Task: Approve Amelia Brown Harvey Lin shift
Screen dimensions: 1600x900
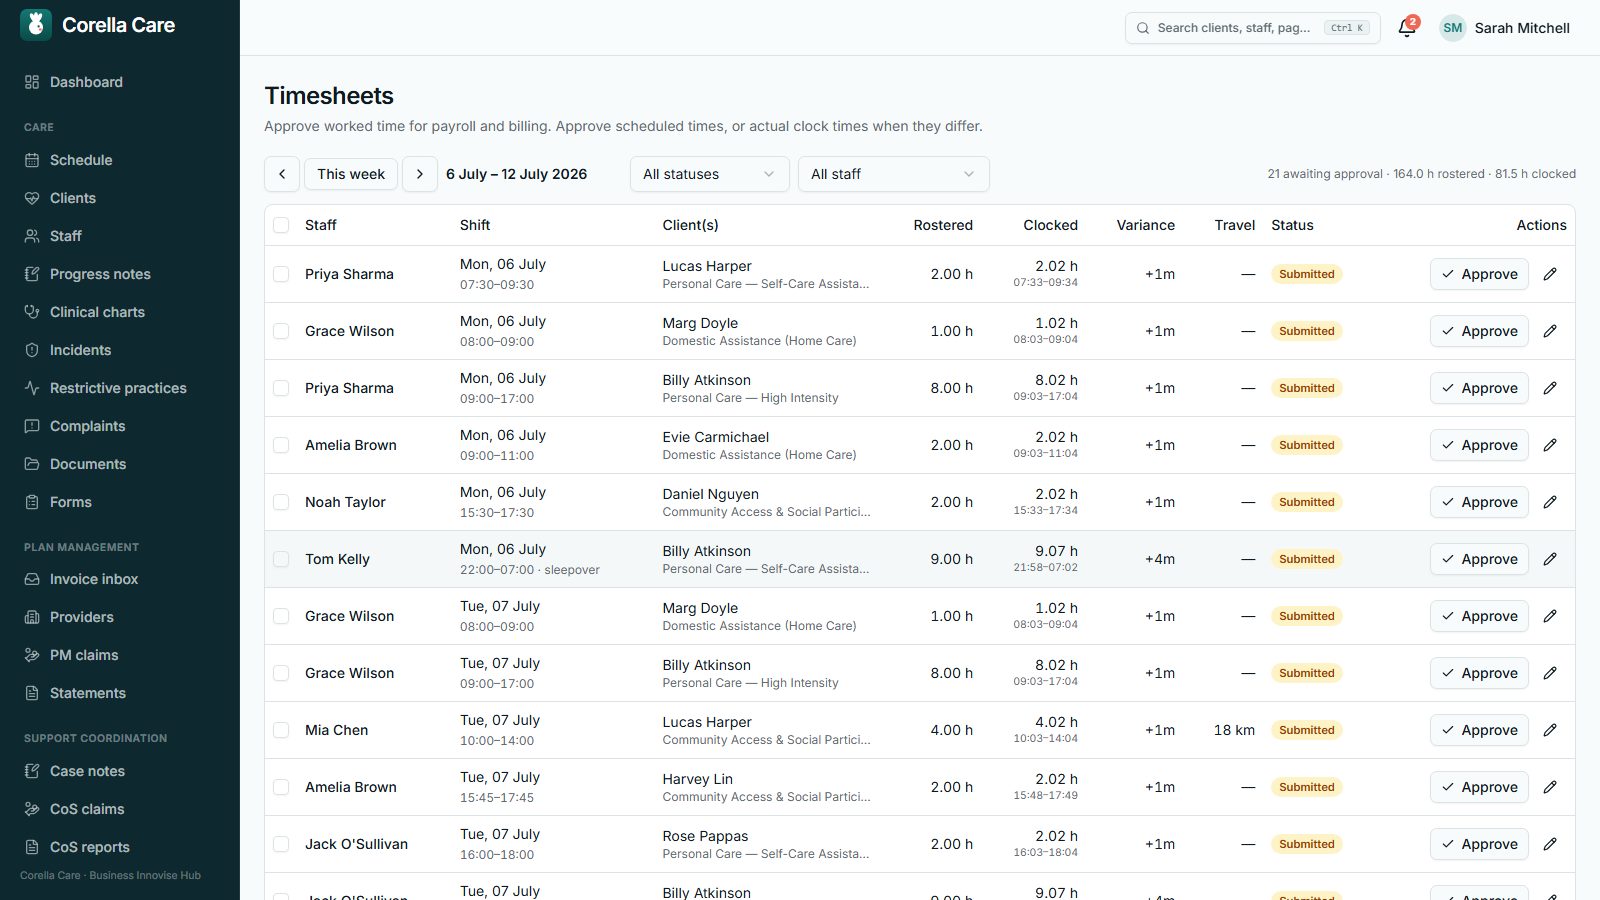Action: tap(1479, 787)
